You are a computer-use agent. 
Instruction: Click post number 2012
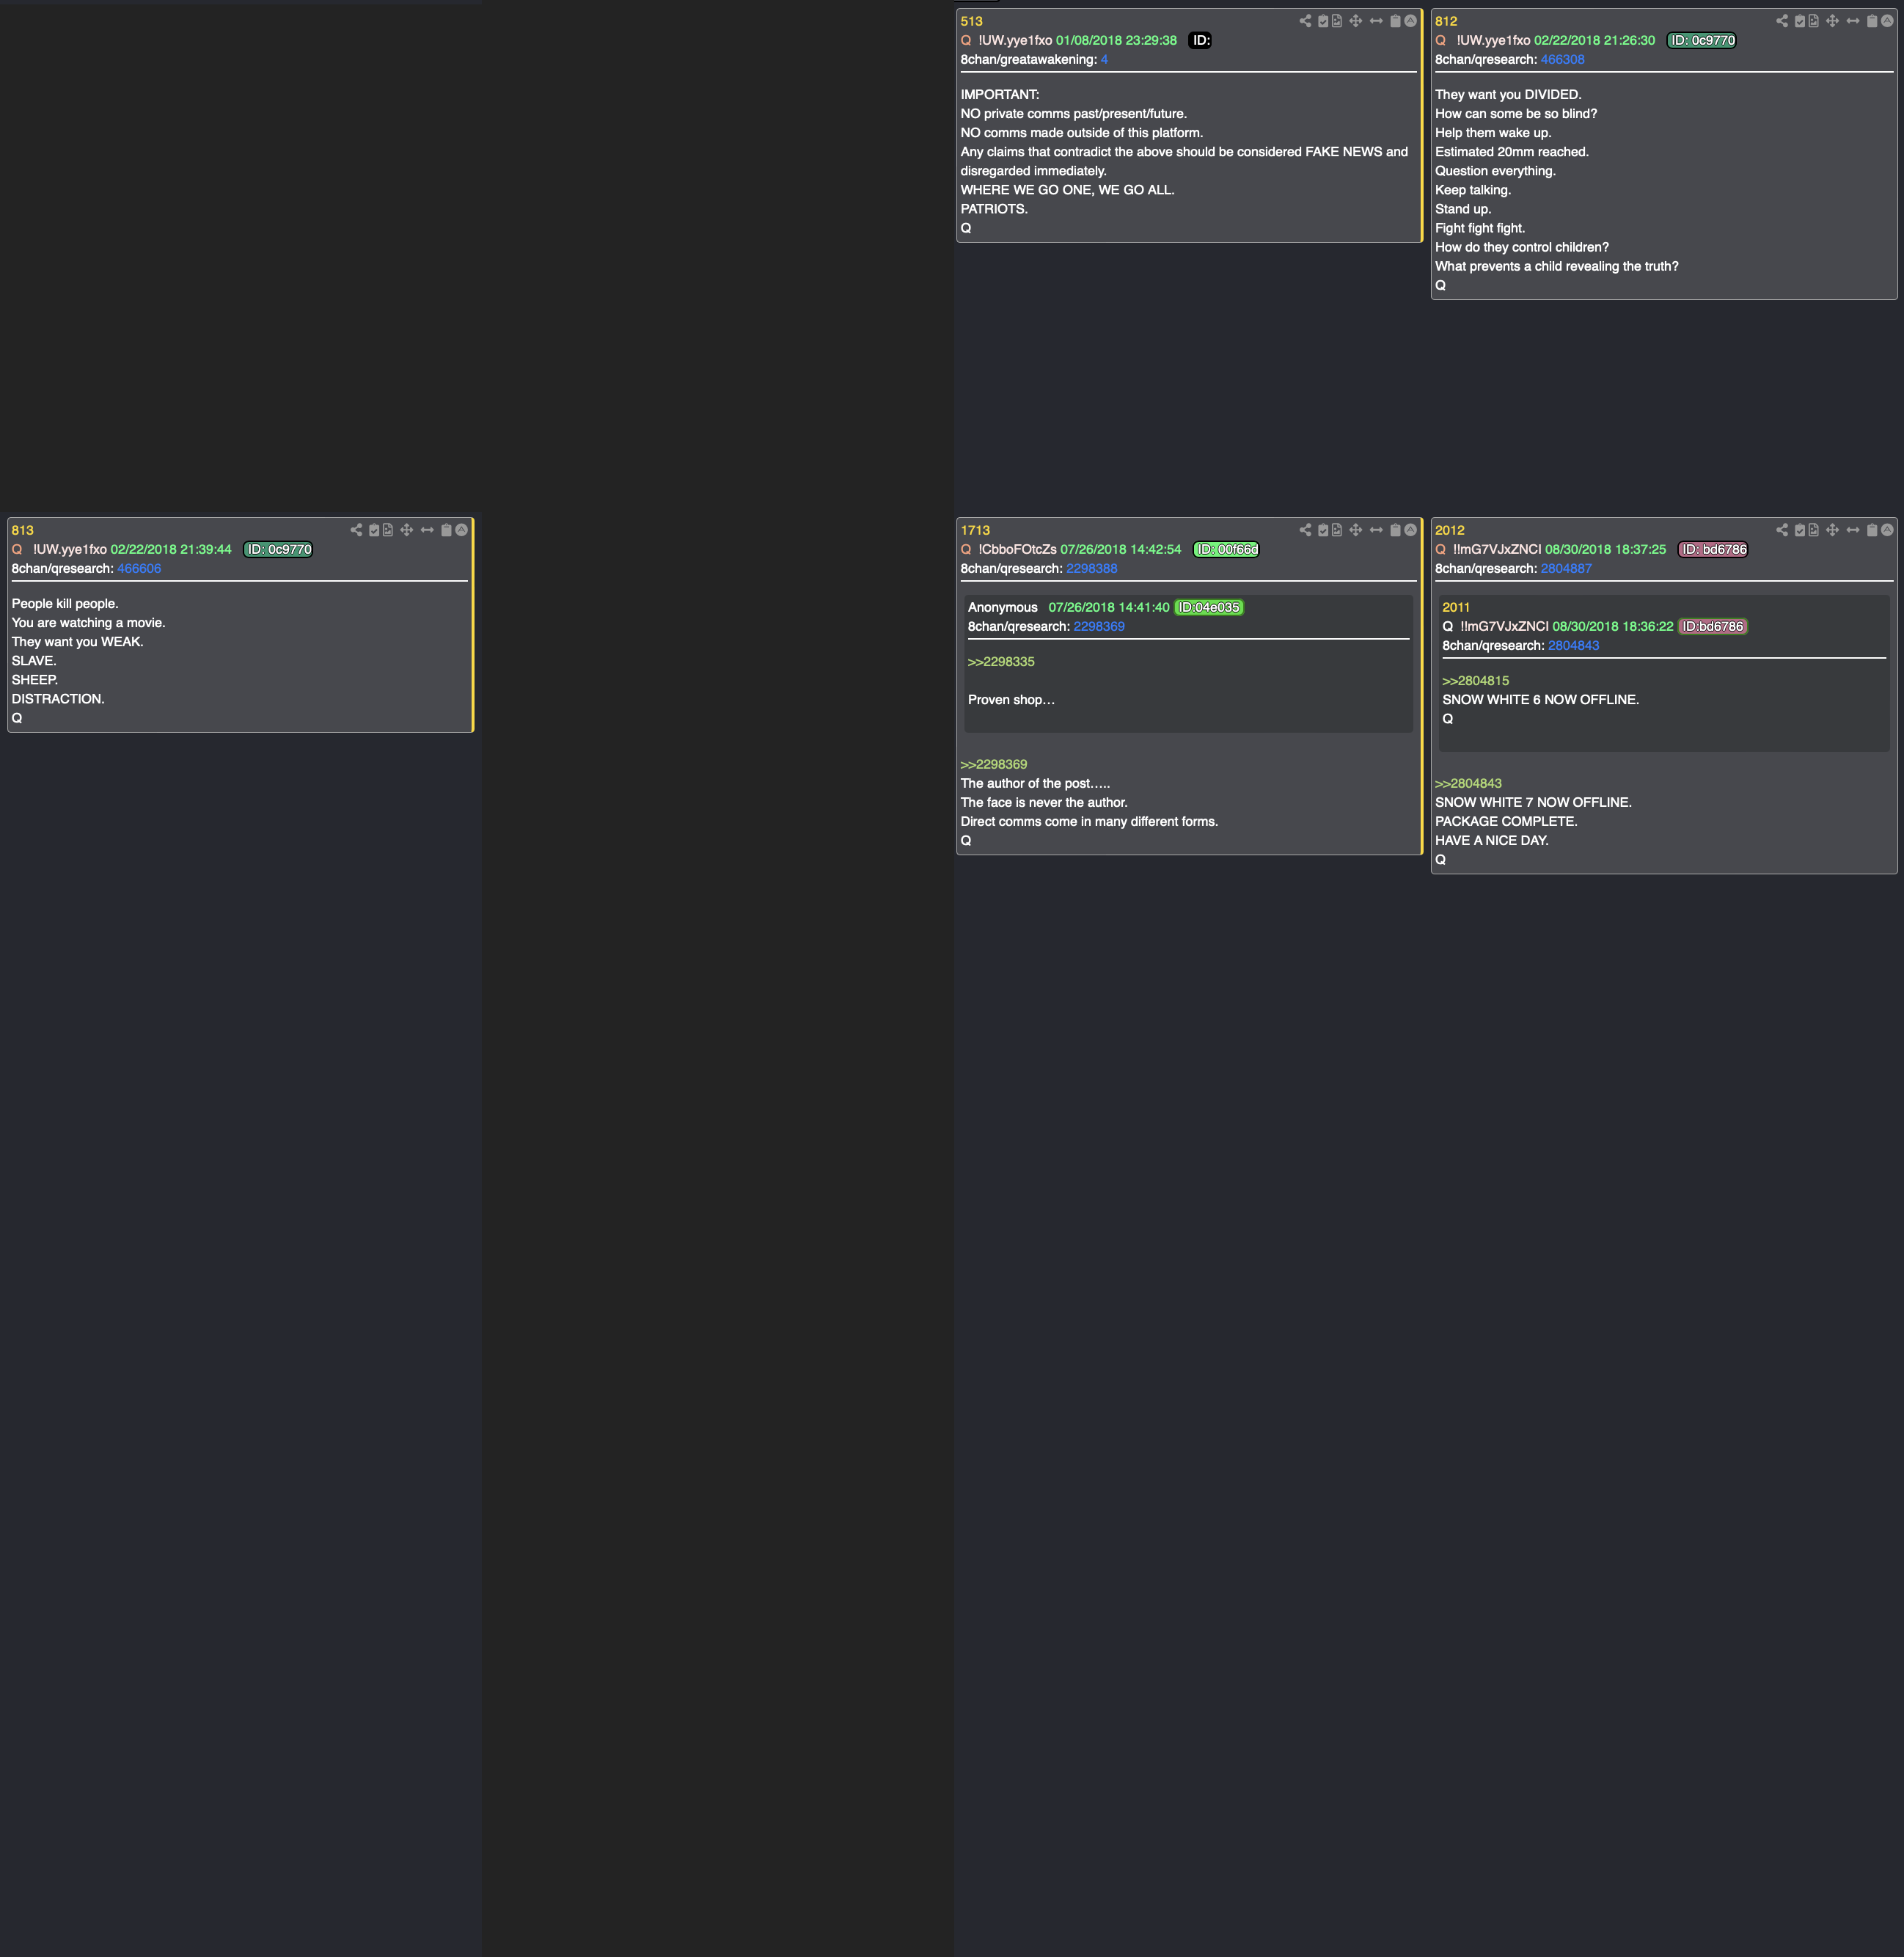(x=1449, y=531)
